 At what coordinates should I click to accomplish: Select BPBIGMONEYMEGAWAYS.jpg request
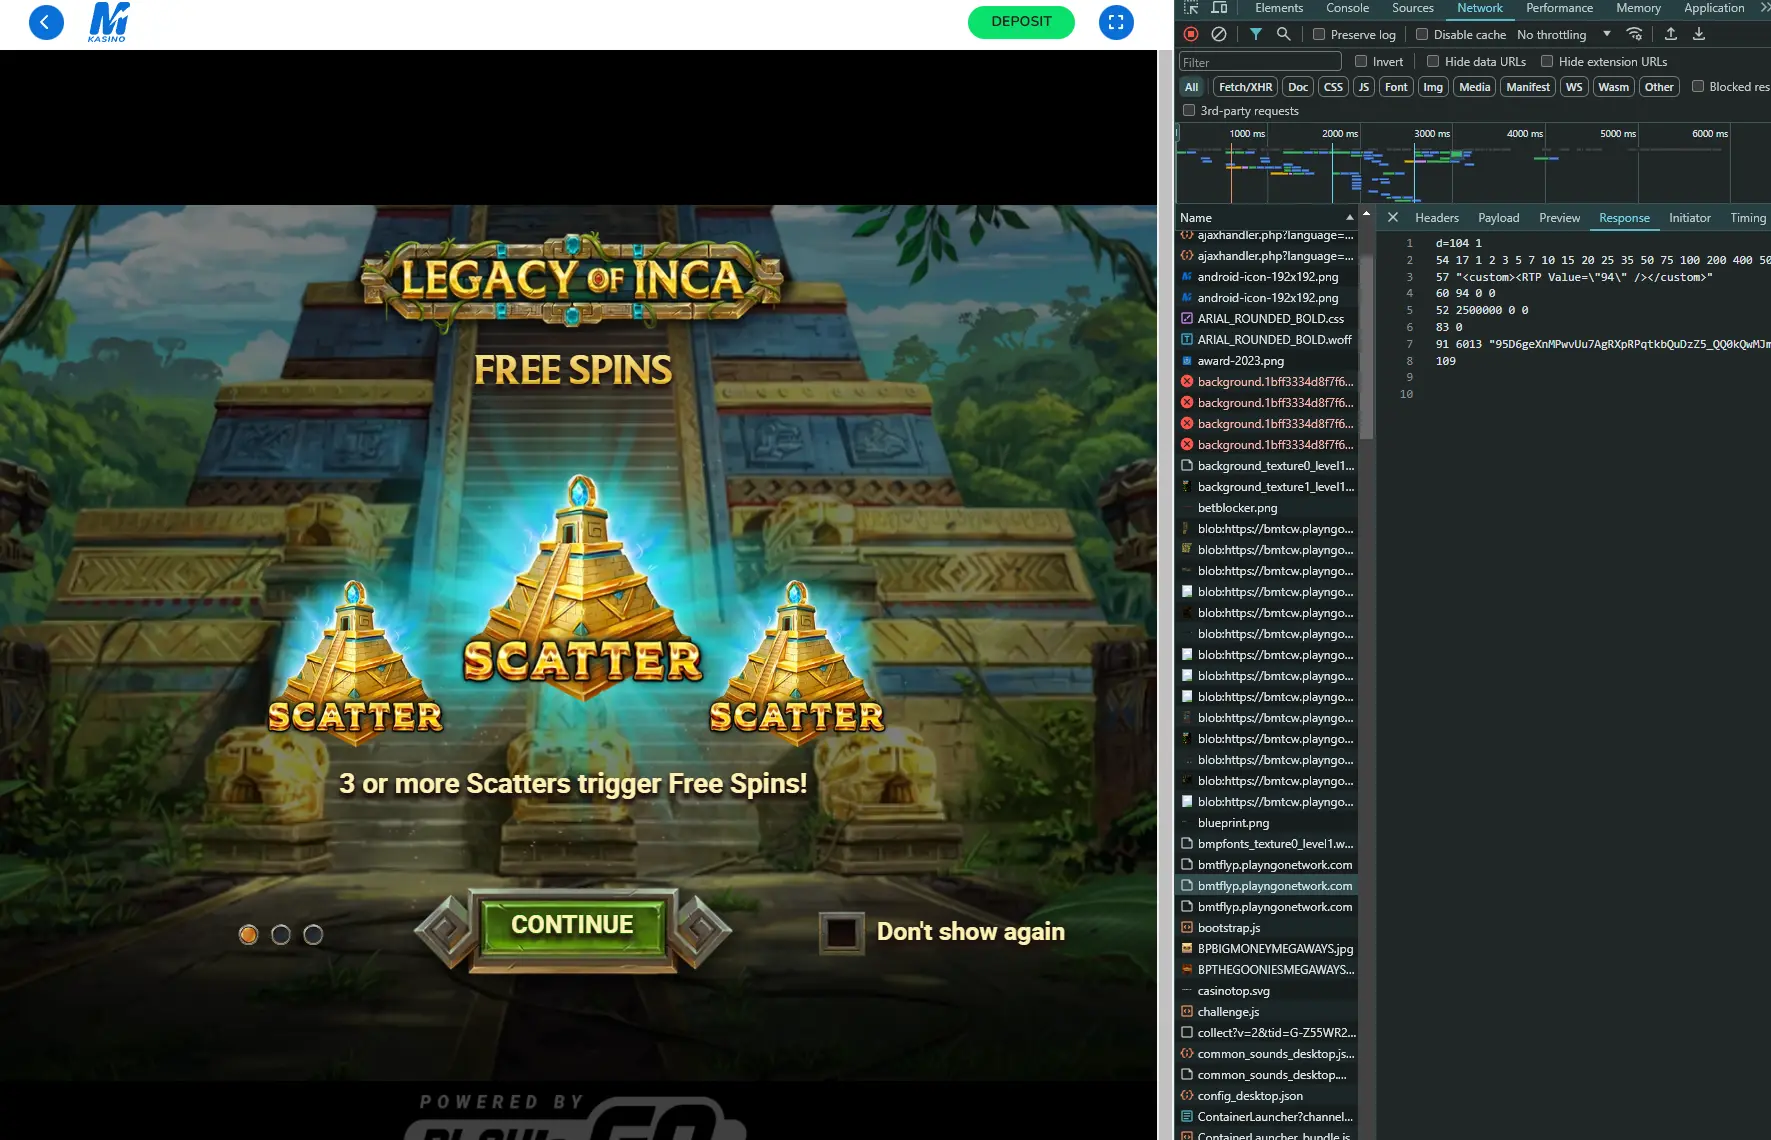pyautogui.click(x=1267, y=949)
